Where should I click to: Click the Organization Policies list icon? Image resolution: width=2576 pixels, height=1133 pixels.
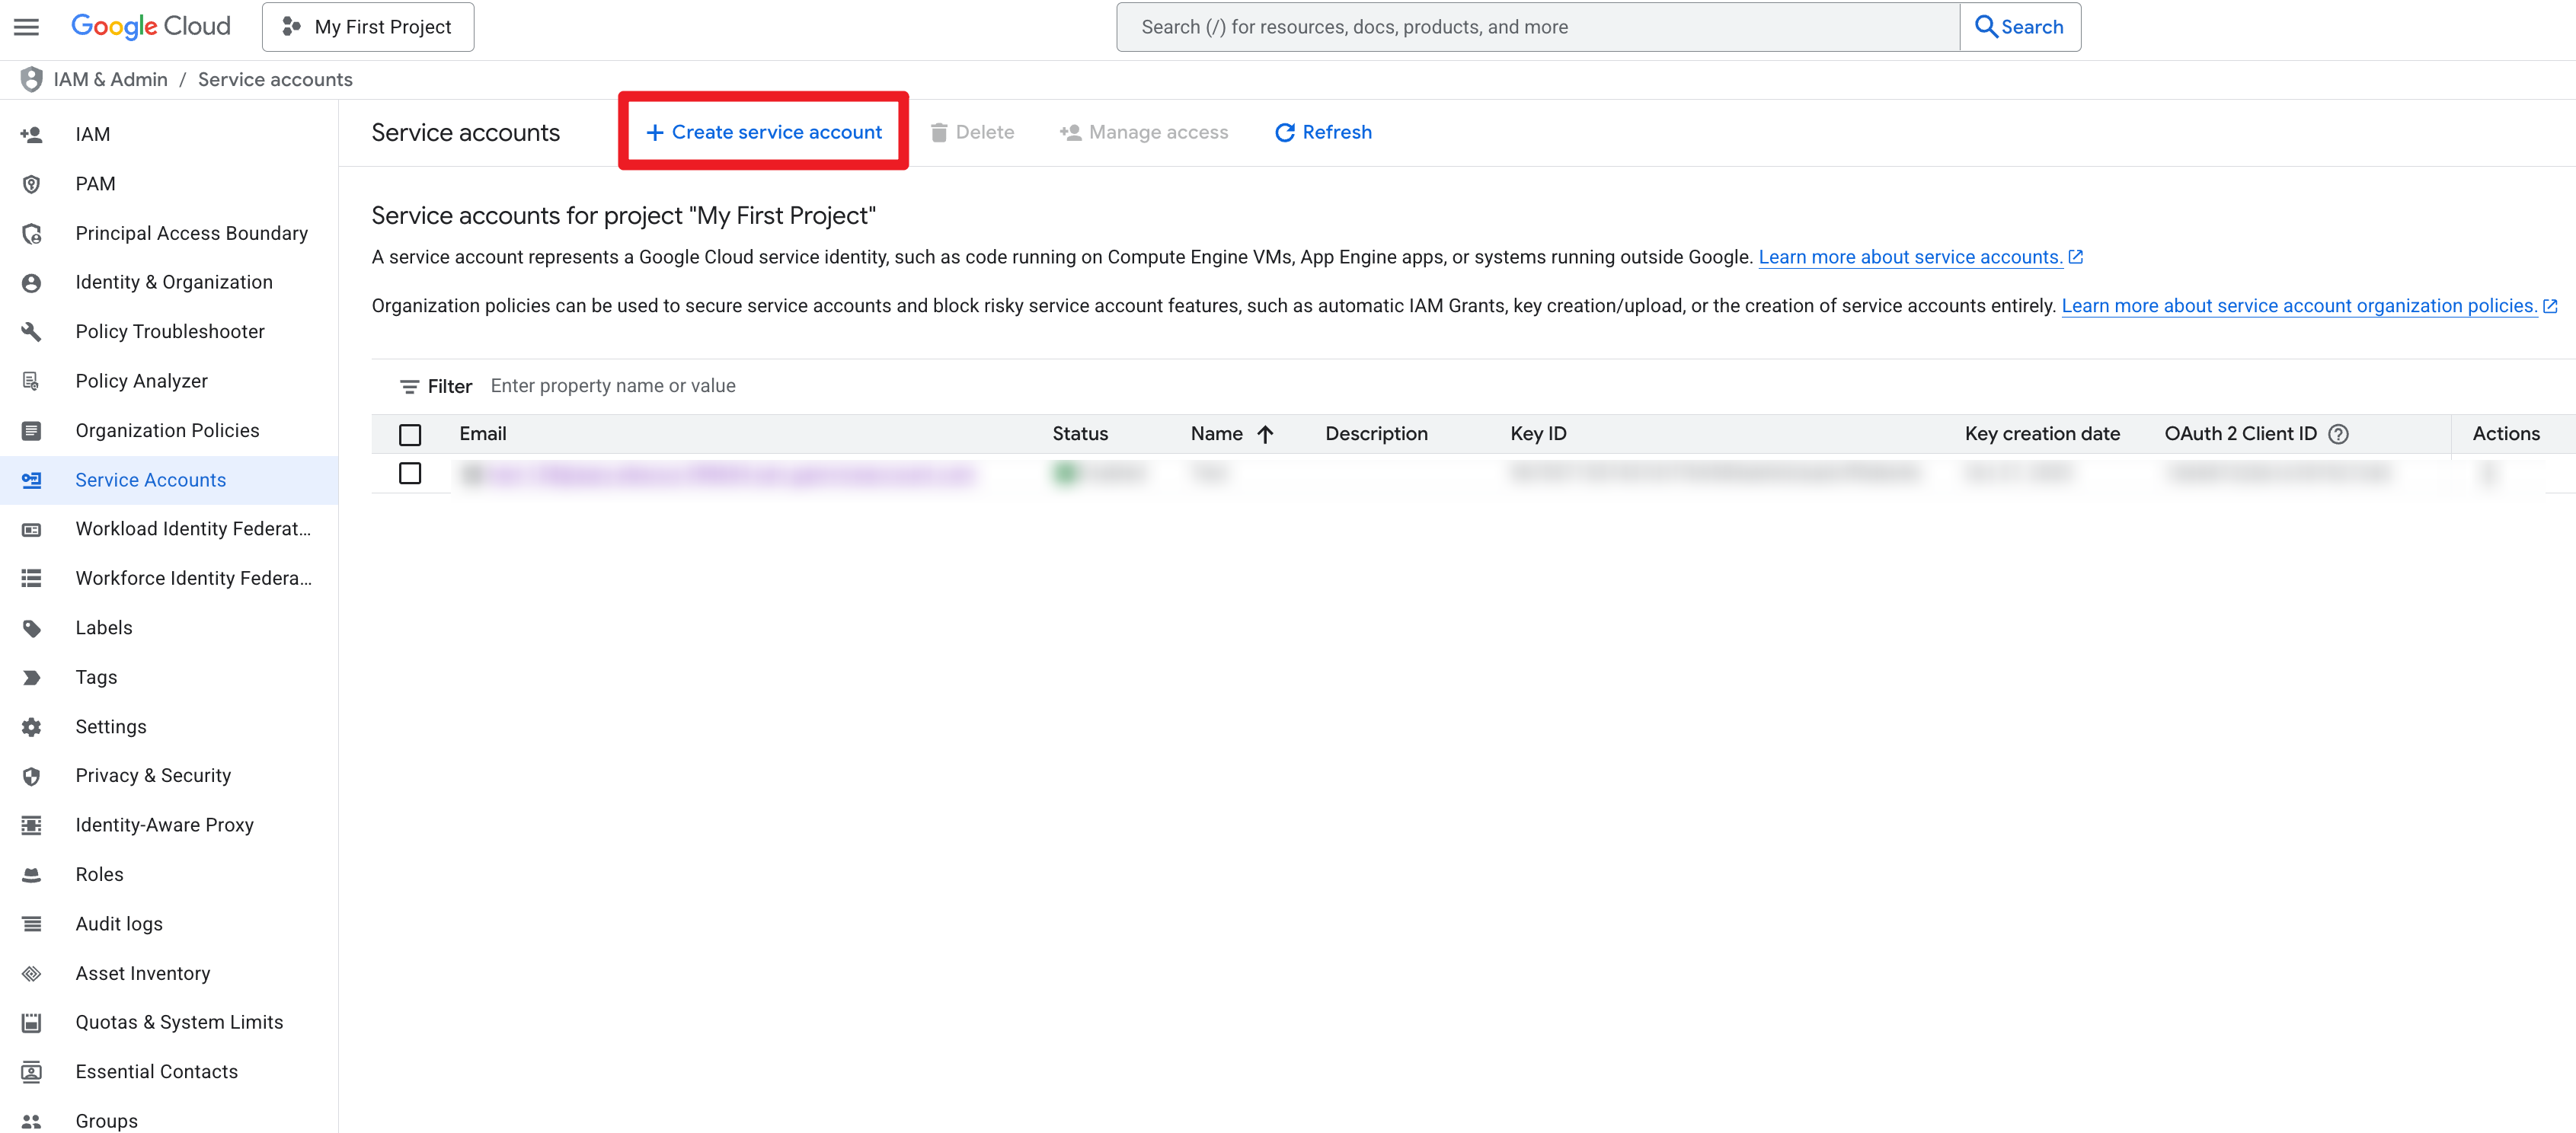[x=31, y=431]
